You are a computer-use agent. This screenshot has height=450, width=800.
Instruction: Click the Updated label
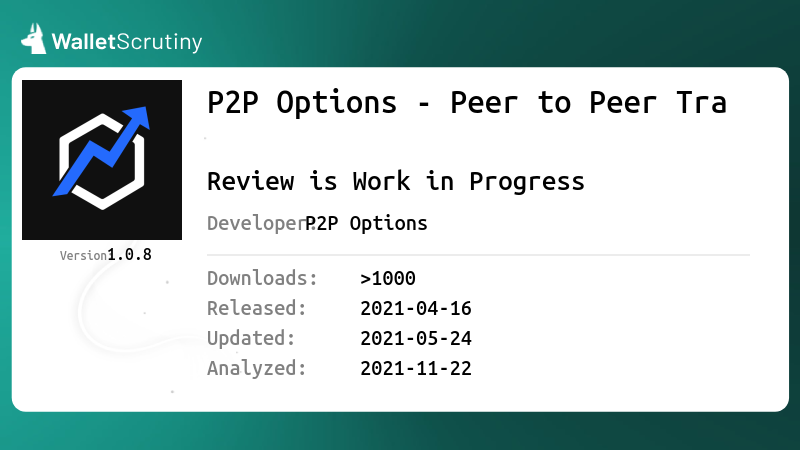251,339
